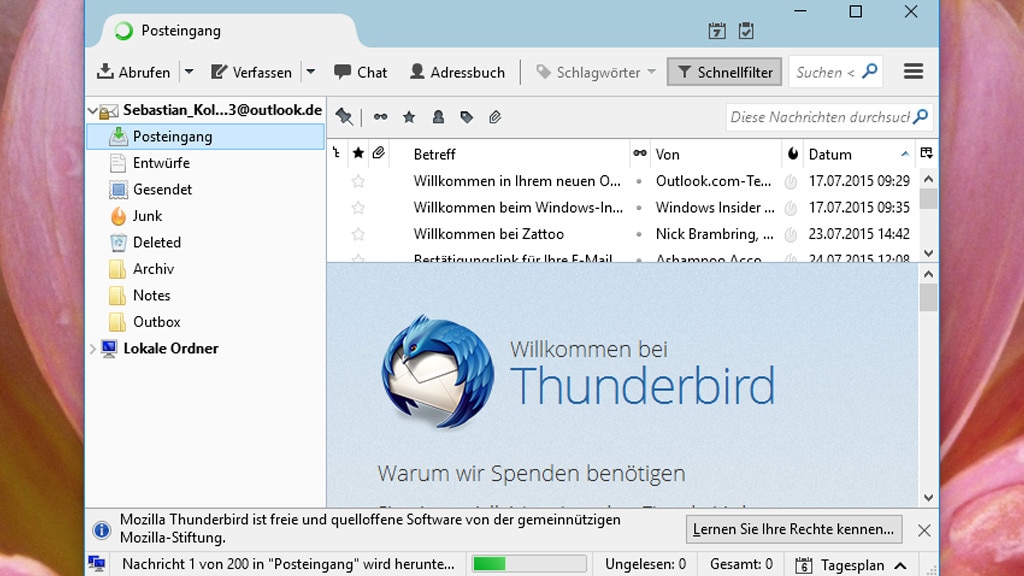Mark the Windows Insider message as junk

tap(791, 208)
